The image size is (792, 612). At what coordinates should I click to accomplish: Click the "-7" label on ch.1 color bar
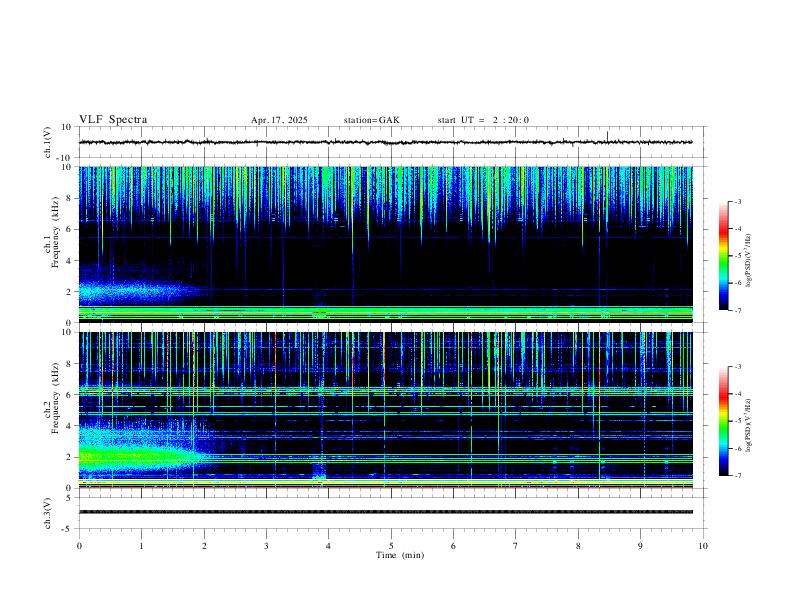tap(738, 310)
